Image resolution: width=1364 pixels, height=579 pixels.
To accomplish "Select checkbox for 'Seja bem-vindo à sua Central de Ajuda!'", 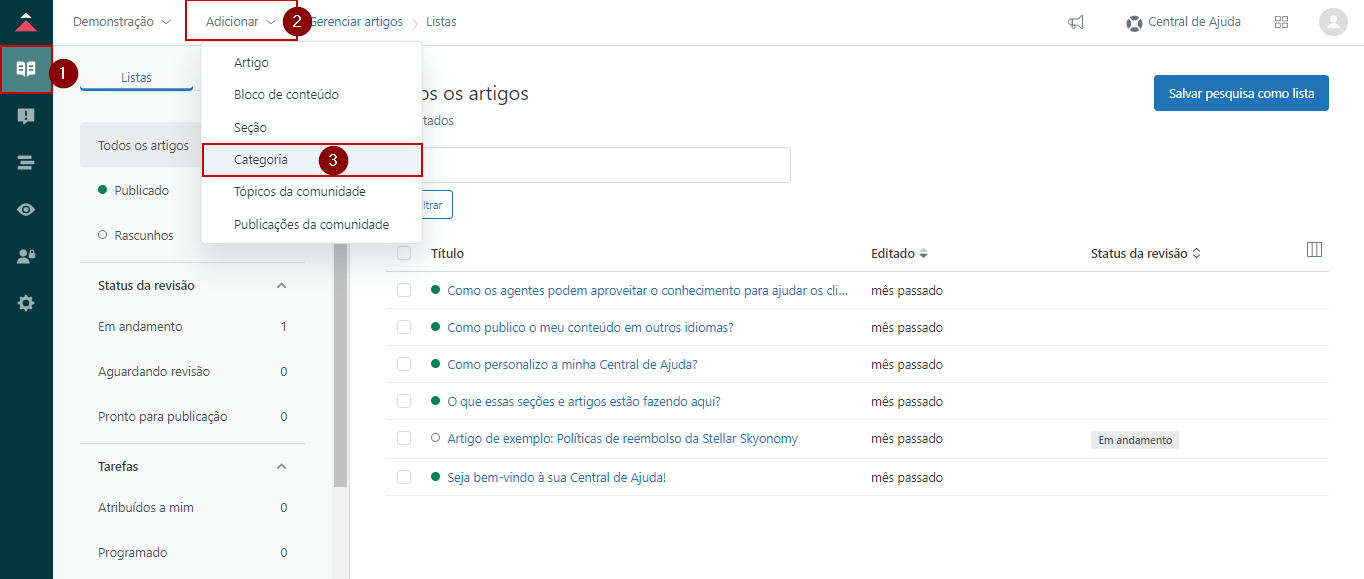I will pos(404,477).
